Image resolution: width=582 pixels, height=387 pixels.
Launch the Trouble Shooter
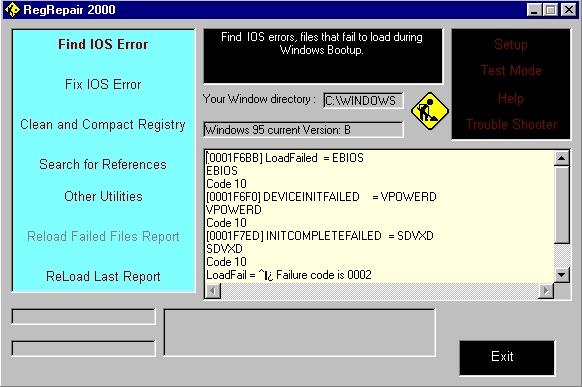coord(511,124)
